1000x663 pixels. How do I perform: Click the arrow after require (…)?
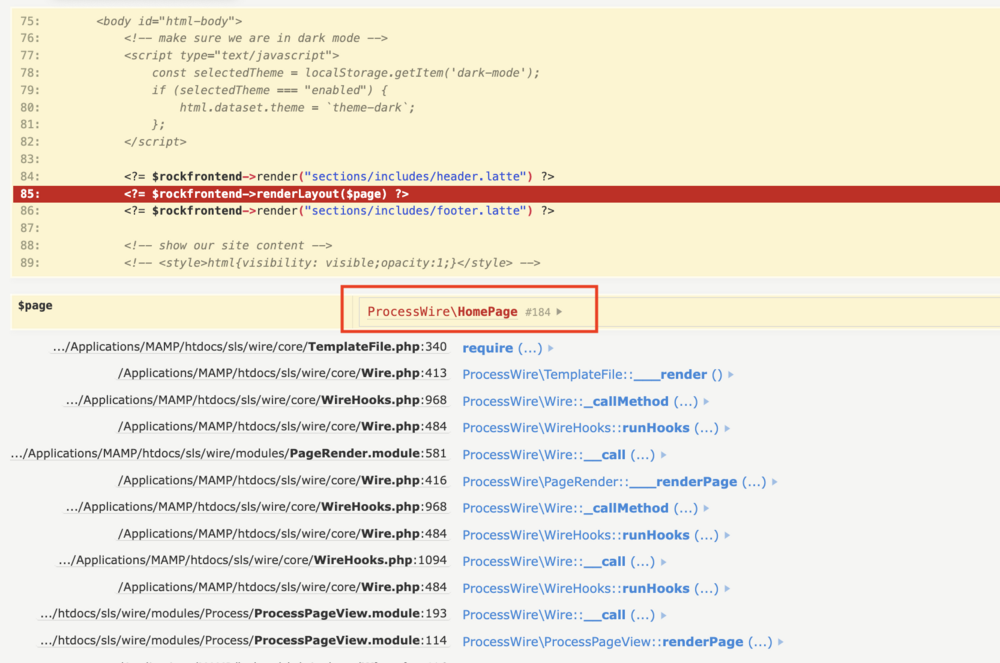(x=551, y=348)
